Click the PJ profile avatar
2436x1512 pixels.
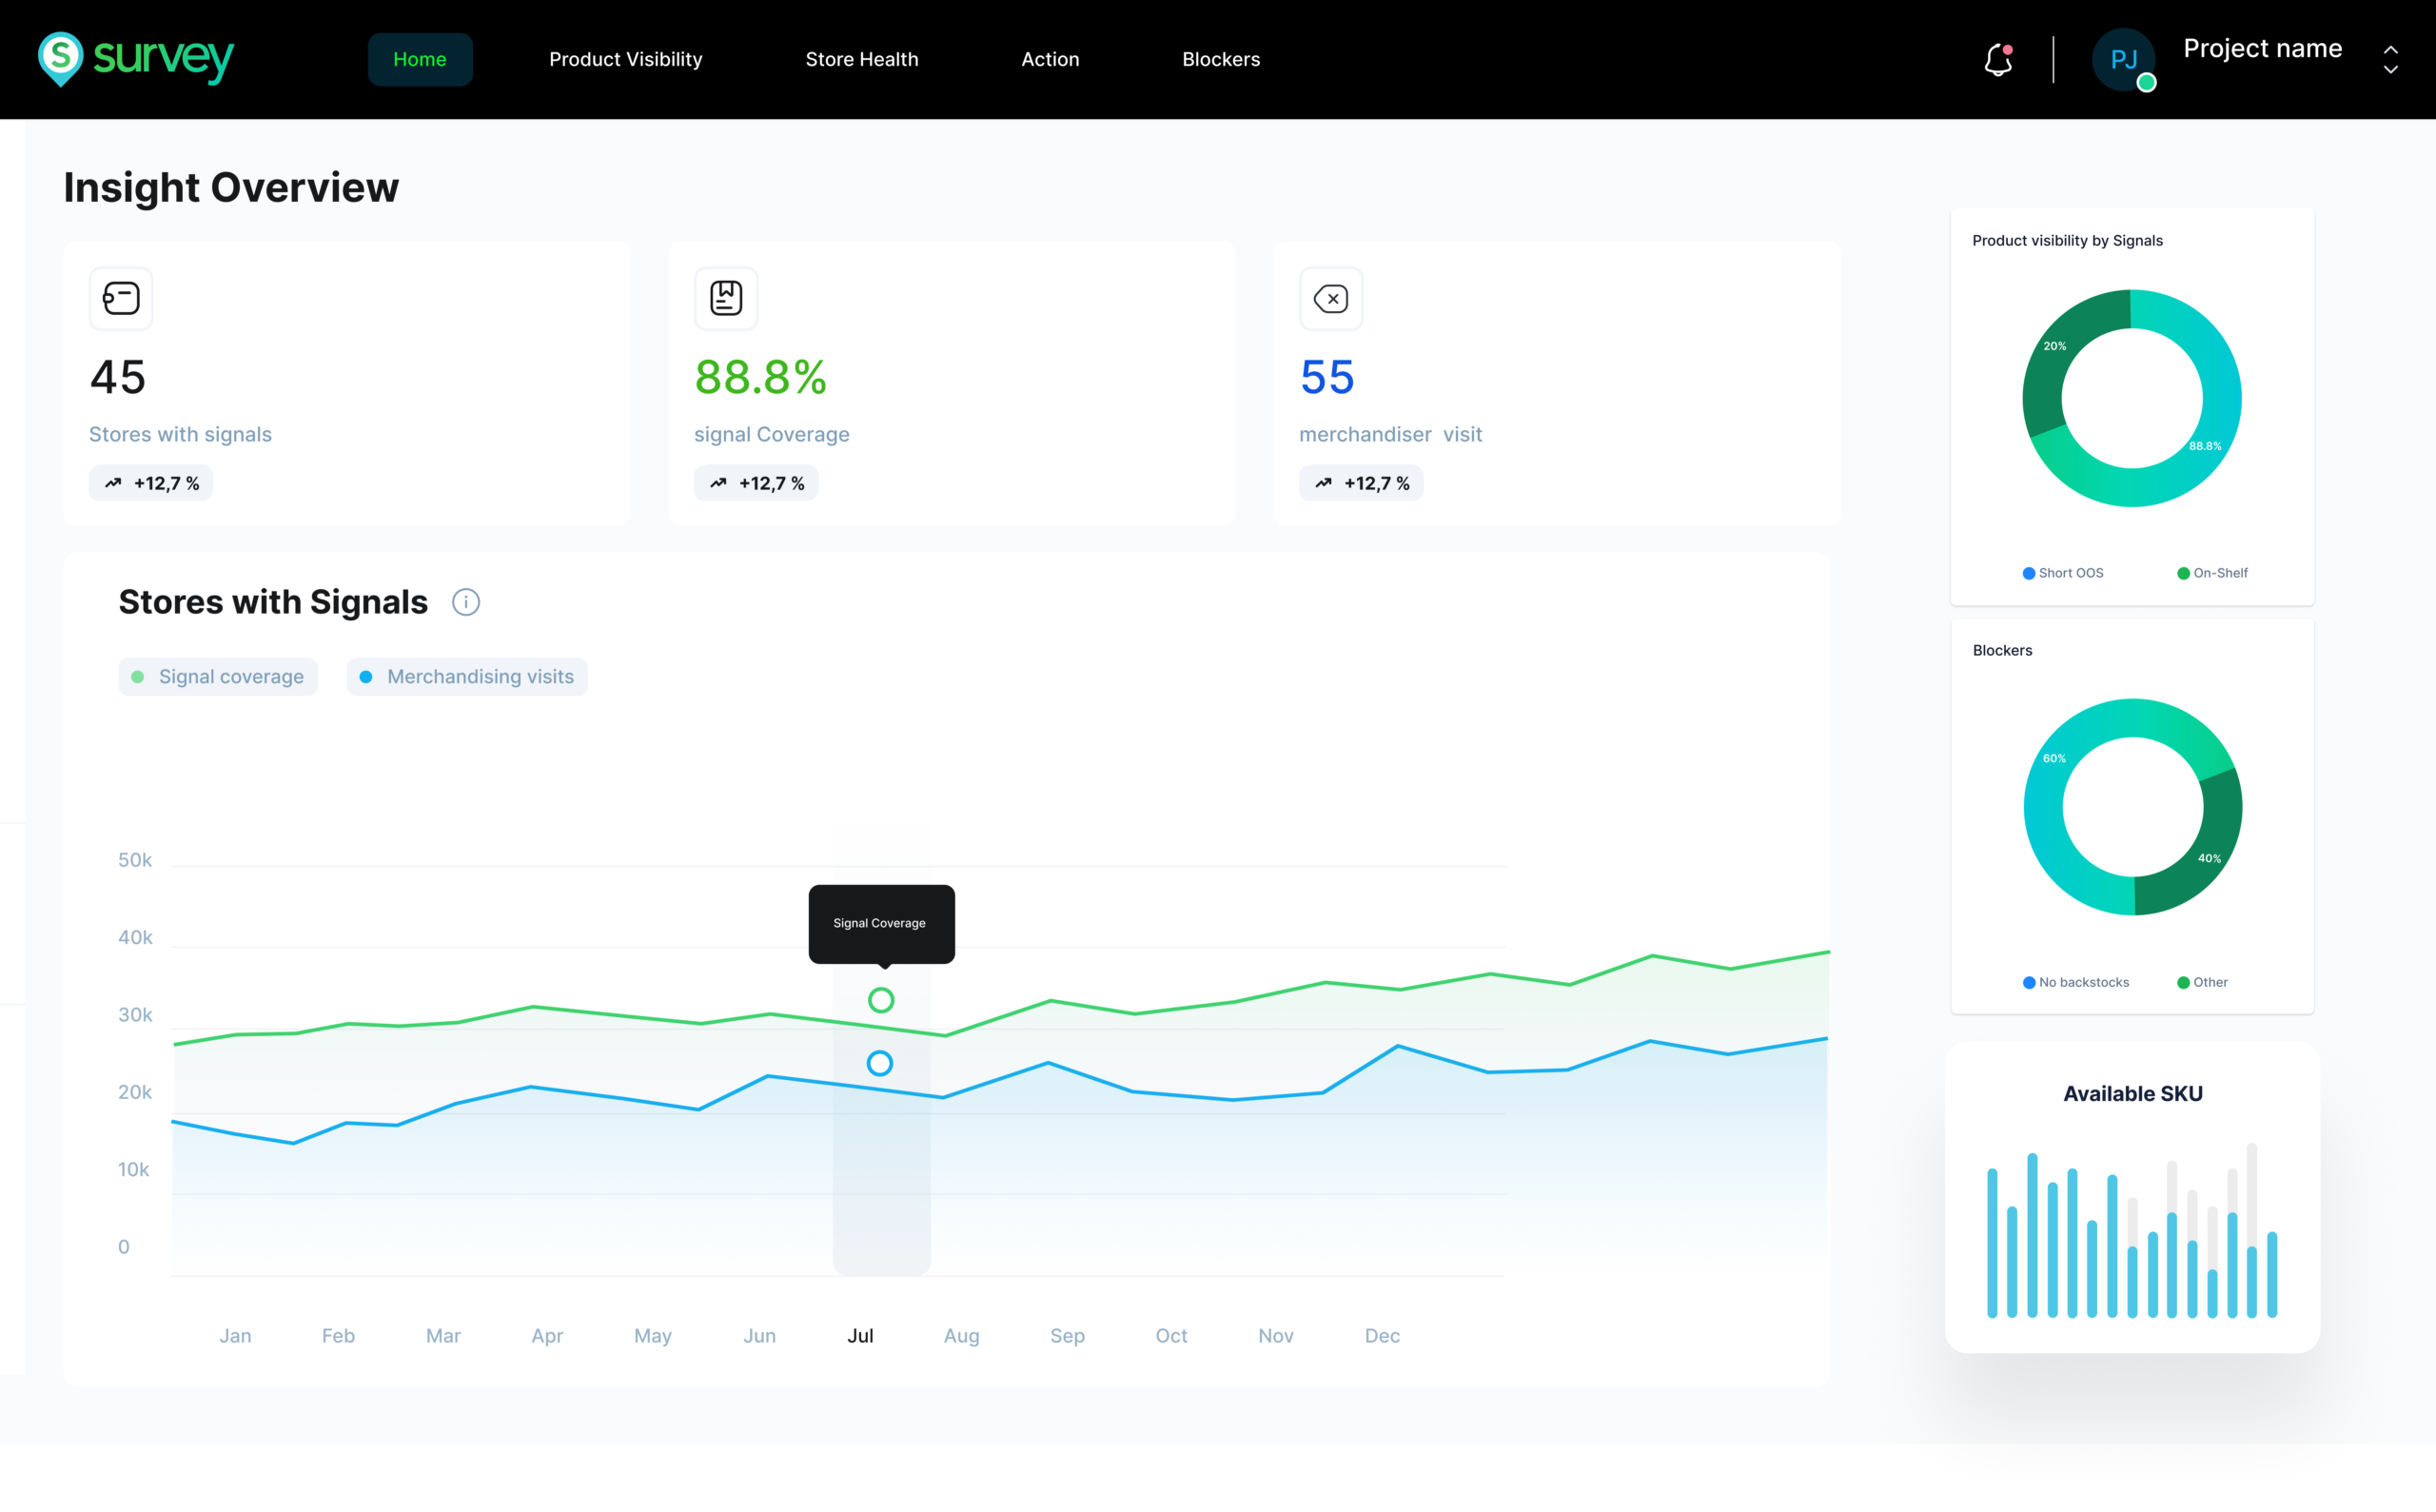[x=2125, y=59]
